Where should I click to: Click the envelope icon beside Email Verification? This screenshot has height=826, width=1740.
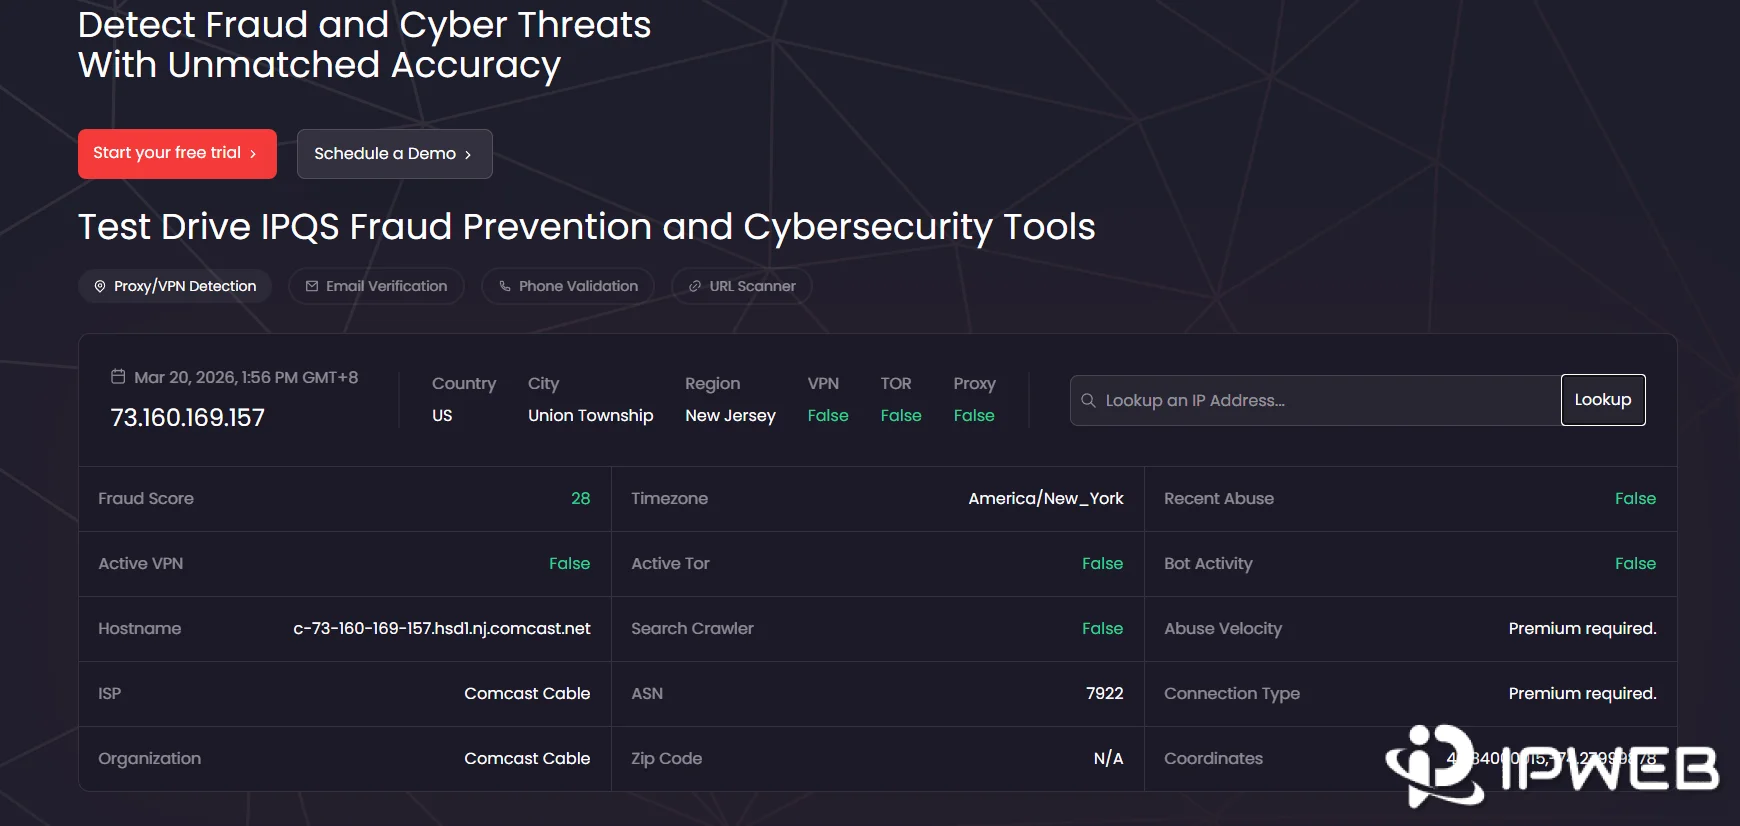coord(312,286)
